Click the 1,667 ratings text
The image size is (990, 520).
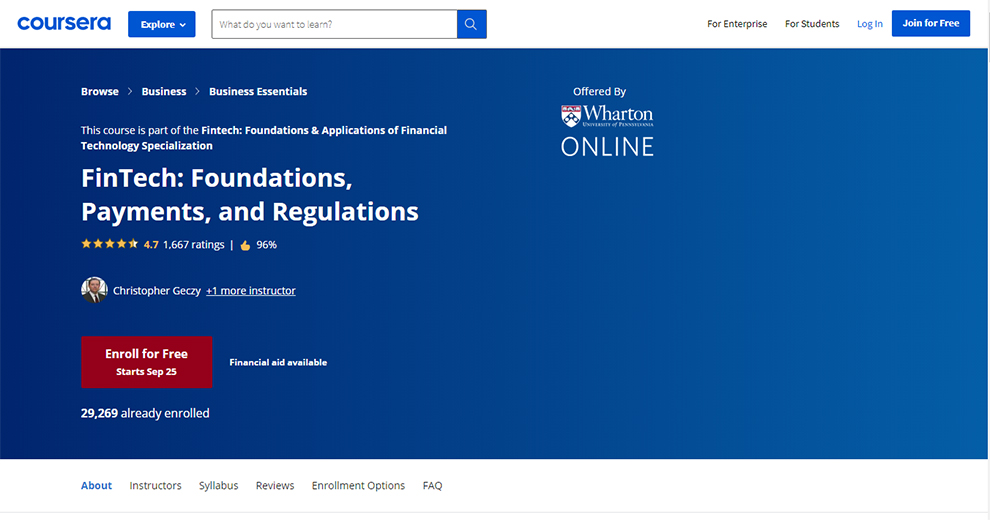[x=193, y=245]
